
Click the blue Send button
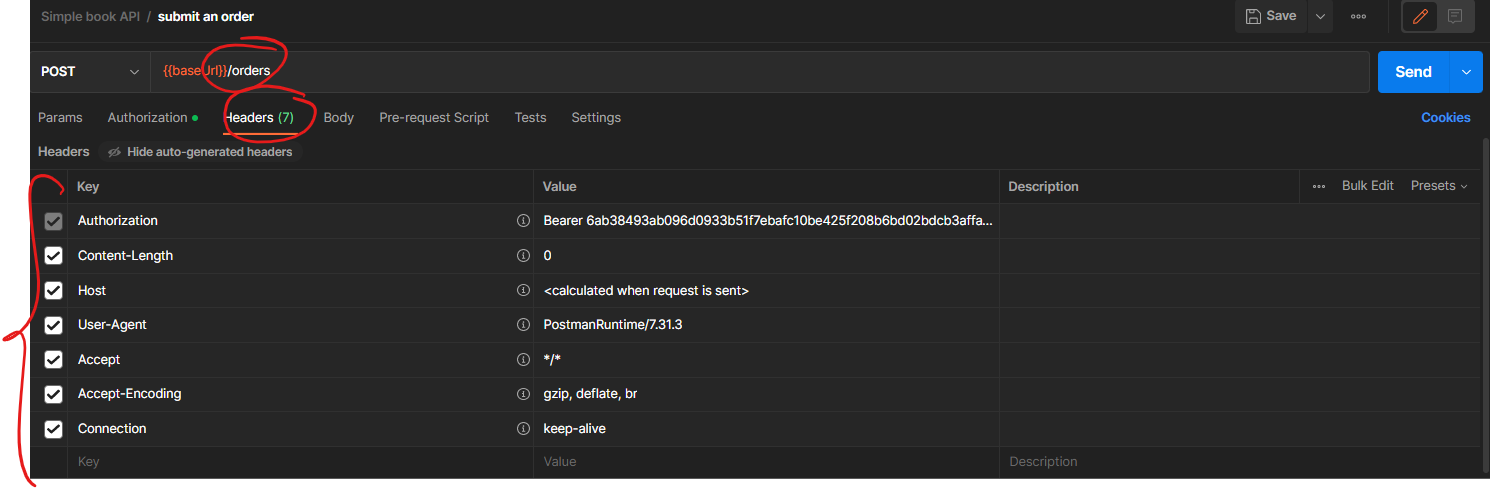1413,72
